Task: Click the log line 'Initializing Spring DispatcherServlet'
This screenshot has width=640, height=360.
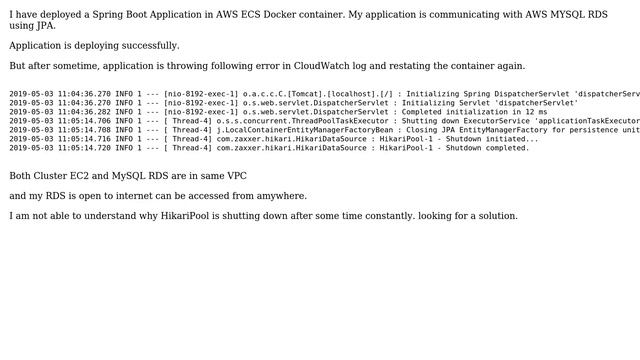Action: tap(324, 94)
